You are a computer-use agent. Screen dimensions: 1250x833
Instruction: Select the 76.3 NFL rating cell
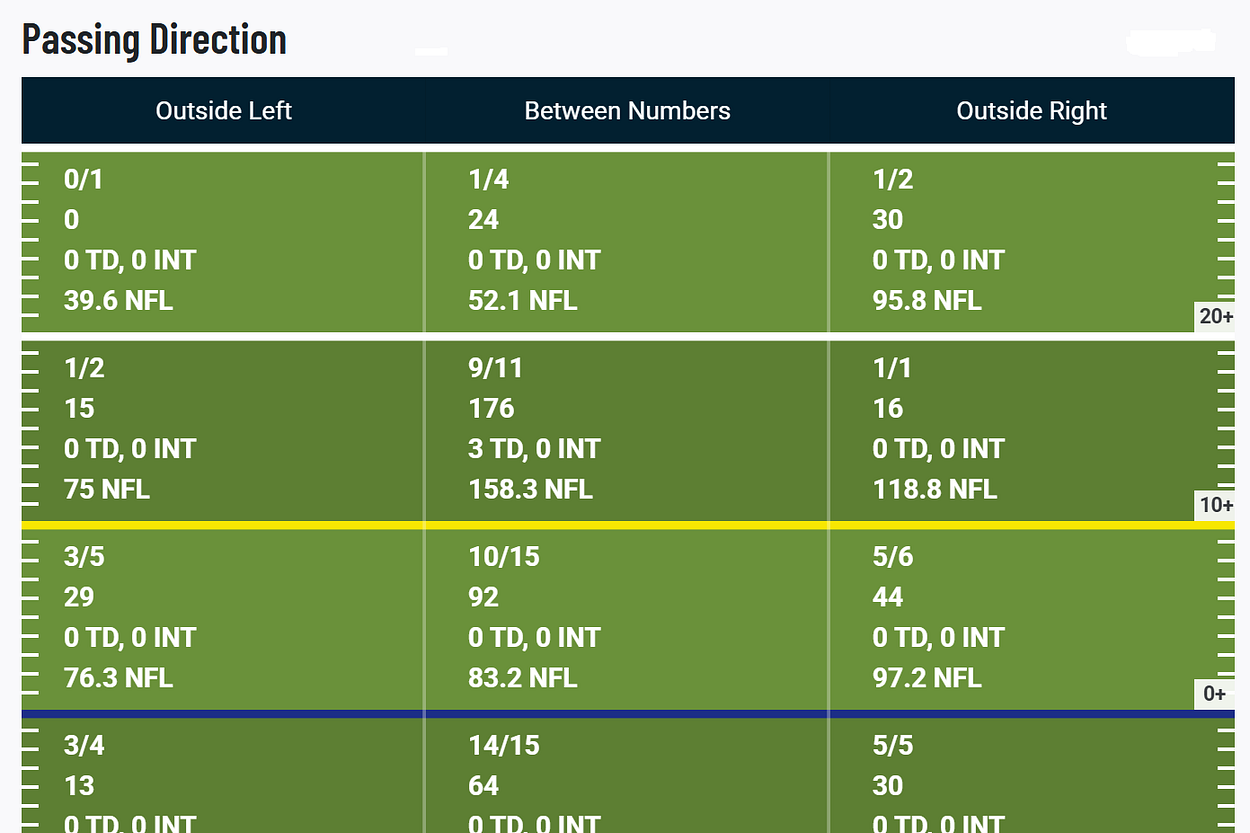118,678
